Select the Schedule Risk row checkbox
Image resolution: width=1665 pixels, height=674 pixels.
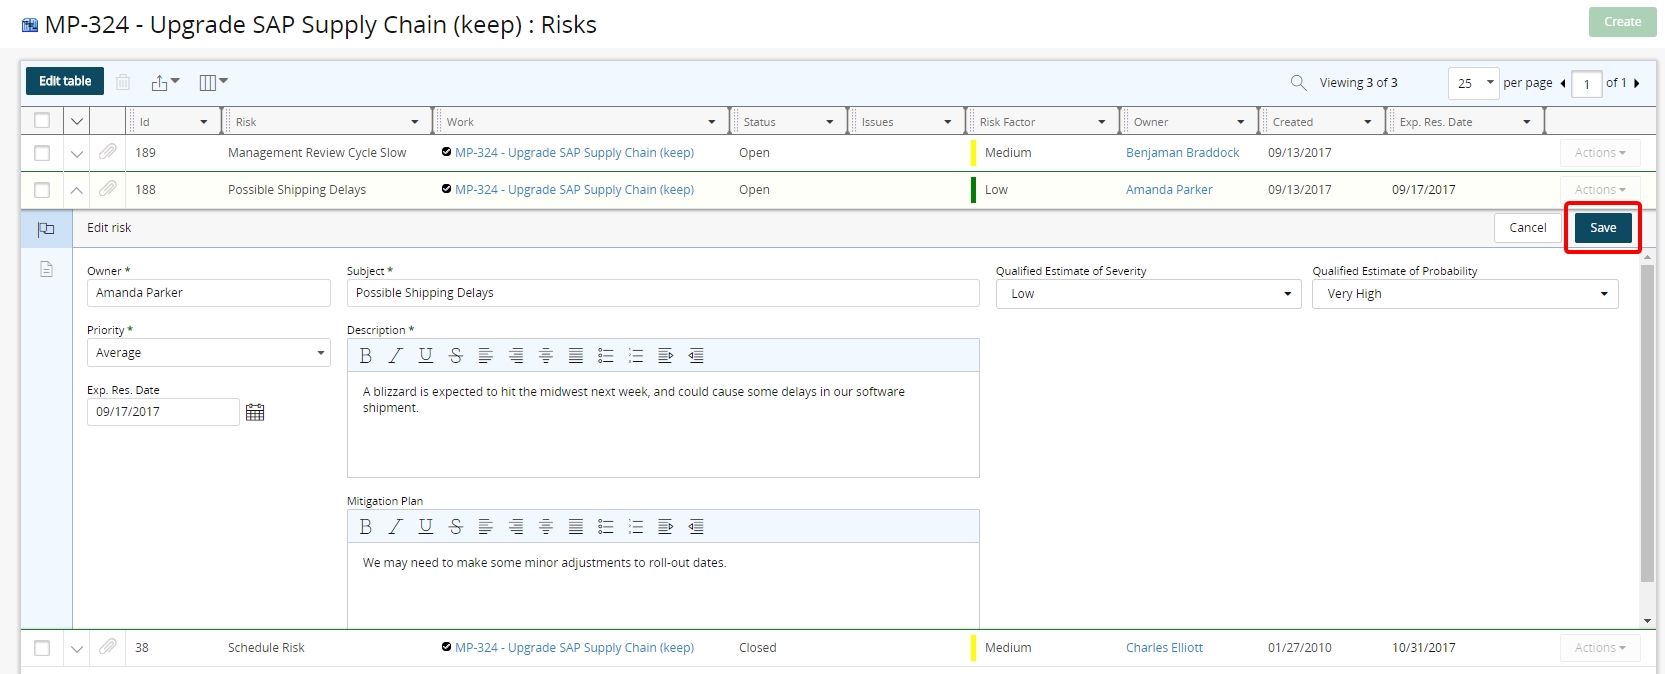[x=42, y=648]
